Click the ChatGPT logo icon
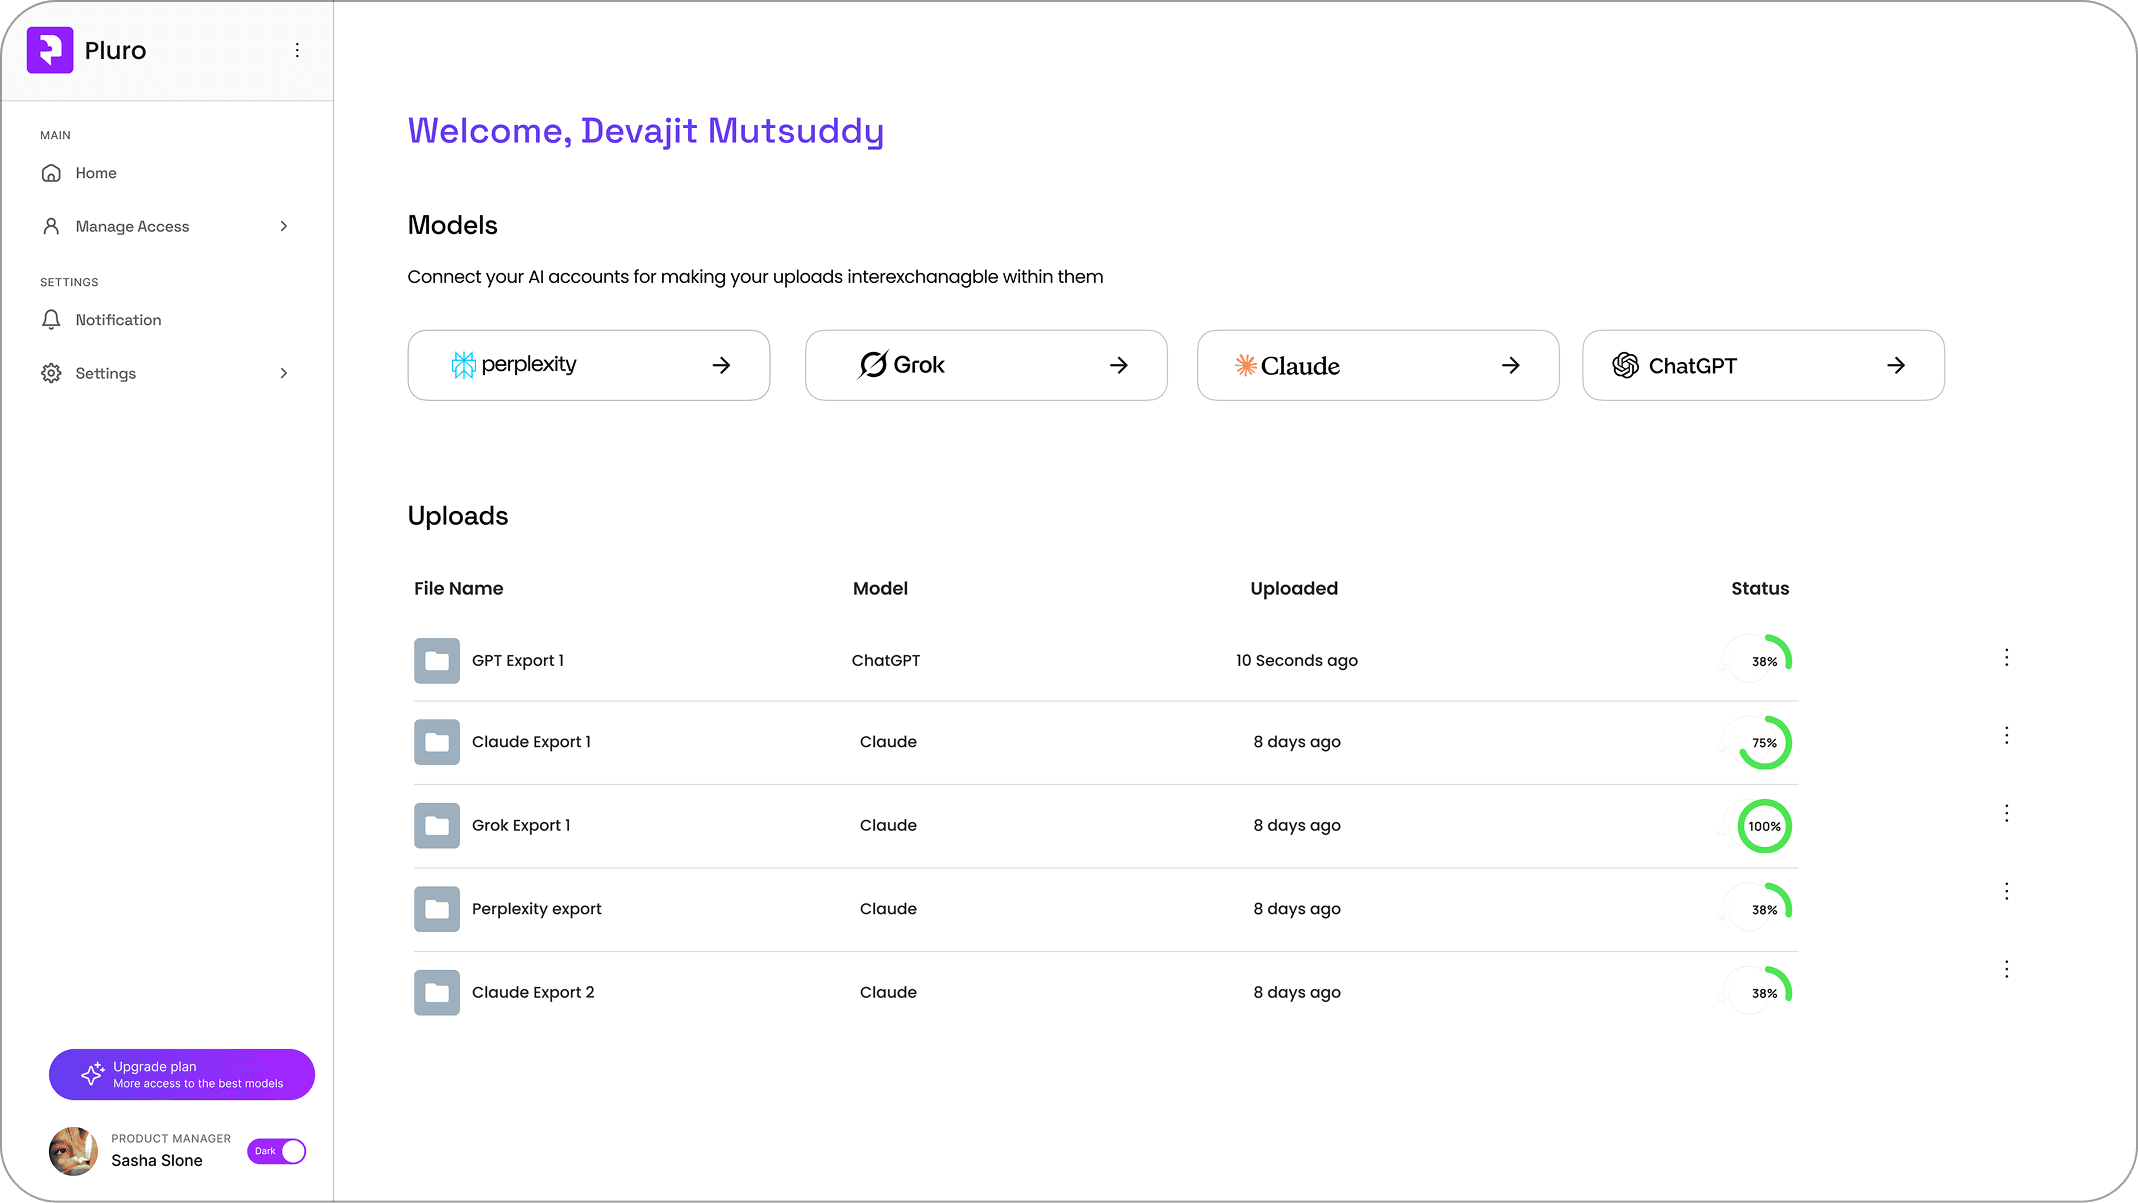 [1626, 365]
